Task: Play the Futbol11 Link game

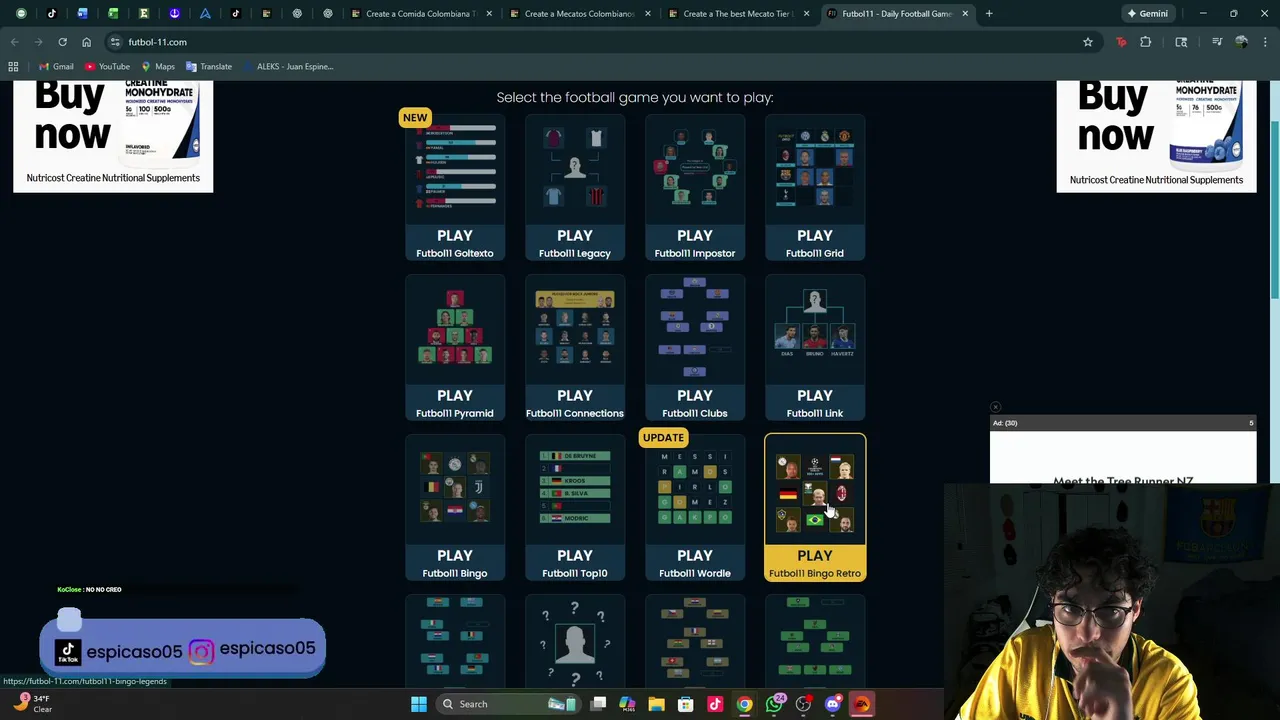Action: coord(815,348)
